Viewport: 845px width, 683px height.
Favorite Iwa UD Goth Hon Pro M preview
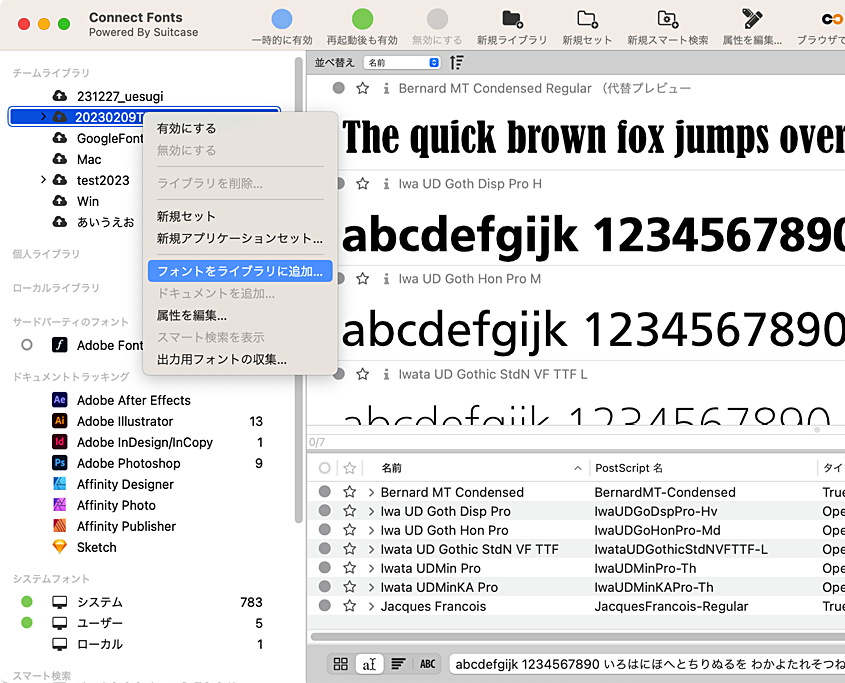tap(363, 278)
